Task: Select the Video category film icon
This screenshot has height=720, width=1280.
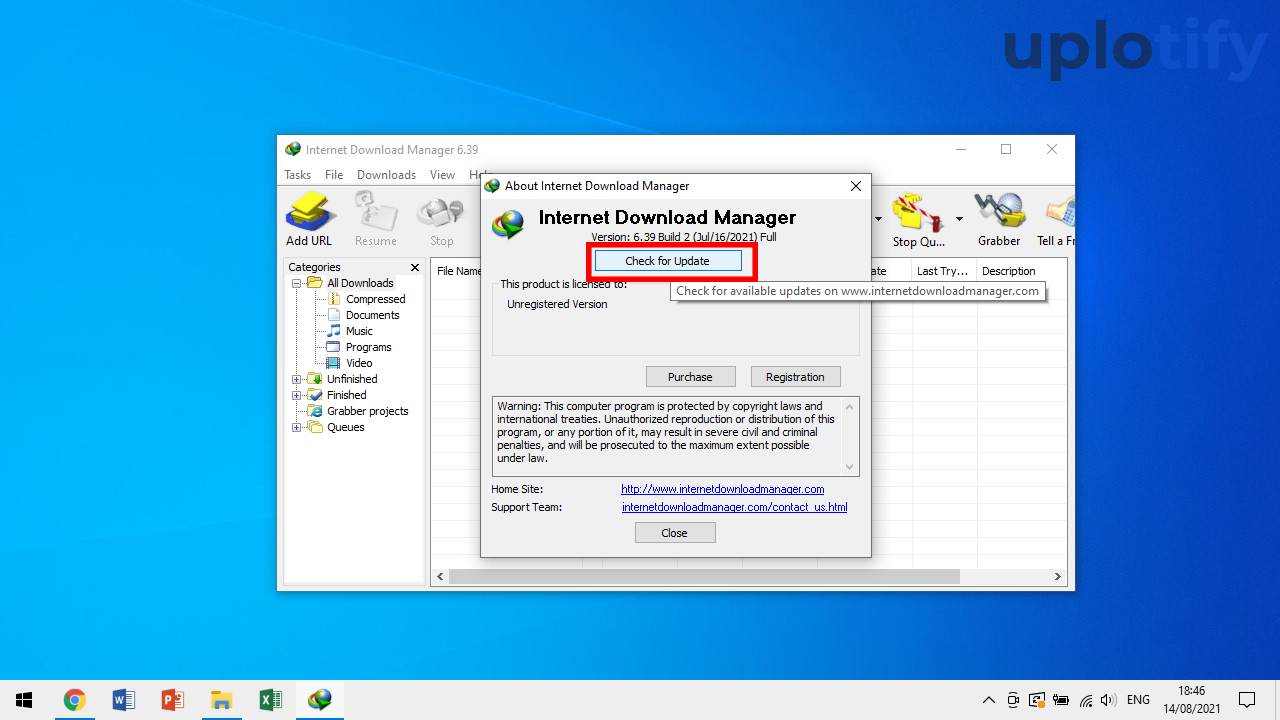Action: pos(335,363)
